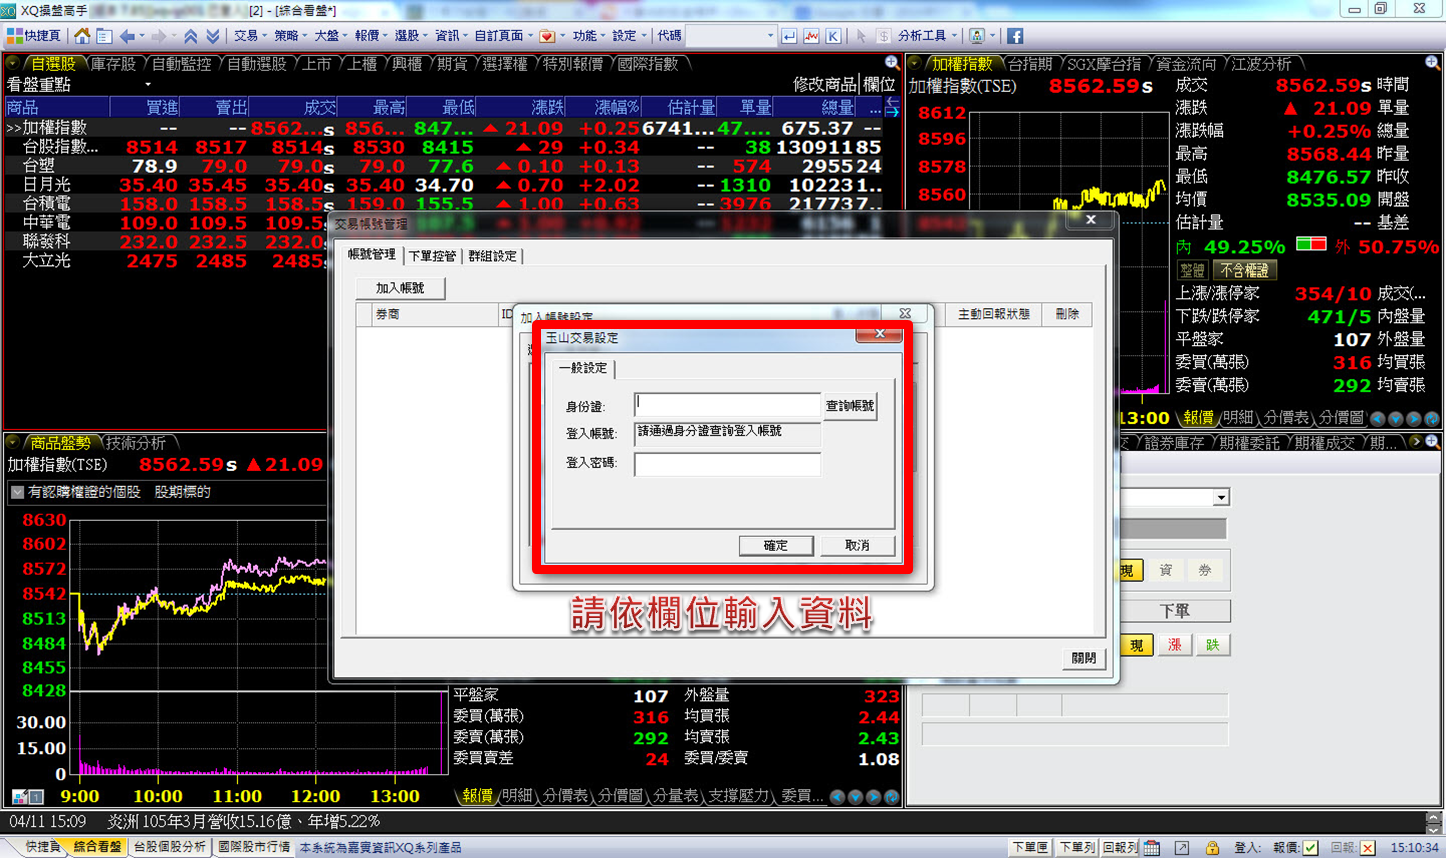Select the green 跌 price toggle

pos(1212,645)
